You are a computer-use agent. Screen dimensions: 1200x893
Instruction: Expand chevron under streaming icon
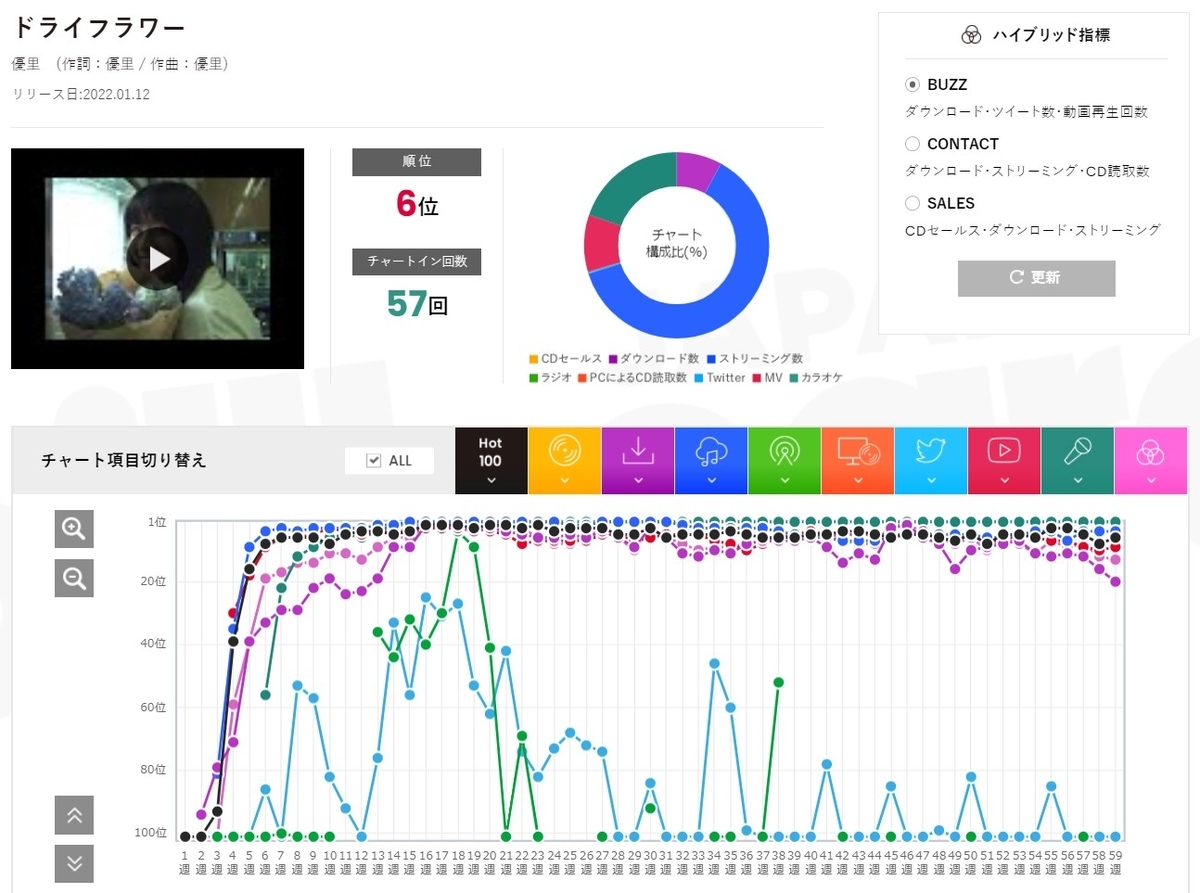(711, 481)
